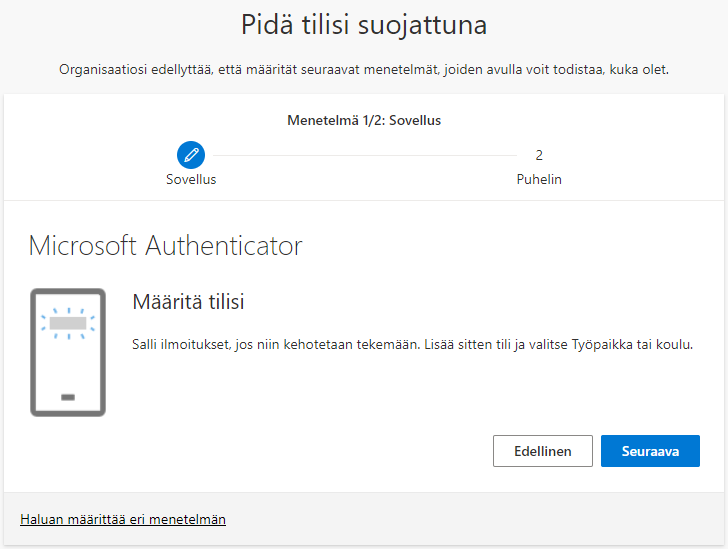Viewport: 728px width, 549px height.
Task: Click the Organisaatiosi edellyttää description text
Action: pyautogui.click(x=364, y=70)
